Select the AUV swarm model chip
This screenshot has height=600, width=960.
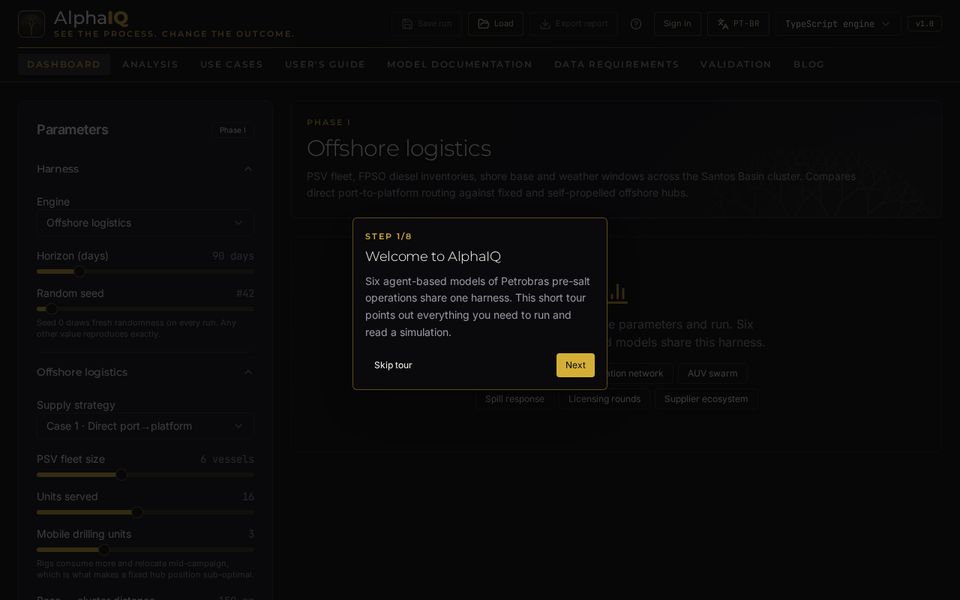pos(712,373)
